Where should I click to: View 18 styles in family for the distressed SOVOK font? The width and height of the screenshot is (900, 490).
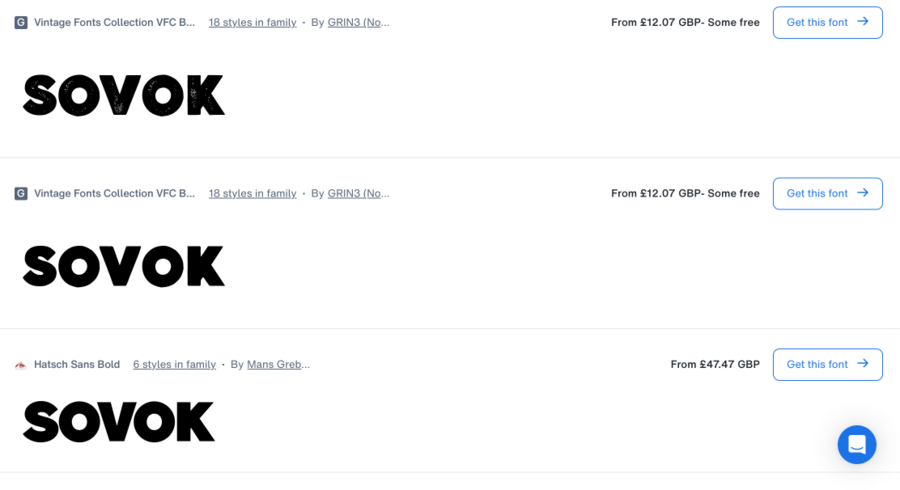[252, 22]
